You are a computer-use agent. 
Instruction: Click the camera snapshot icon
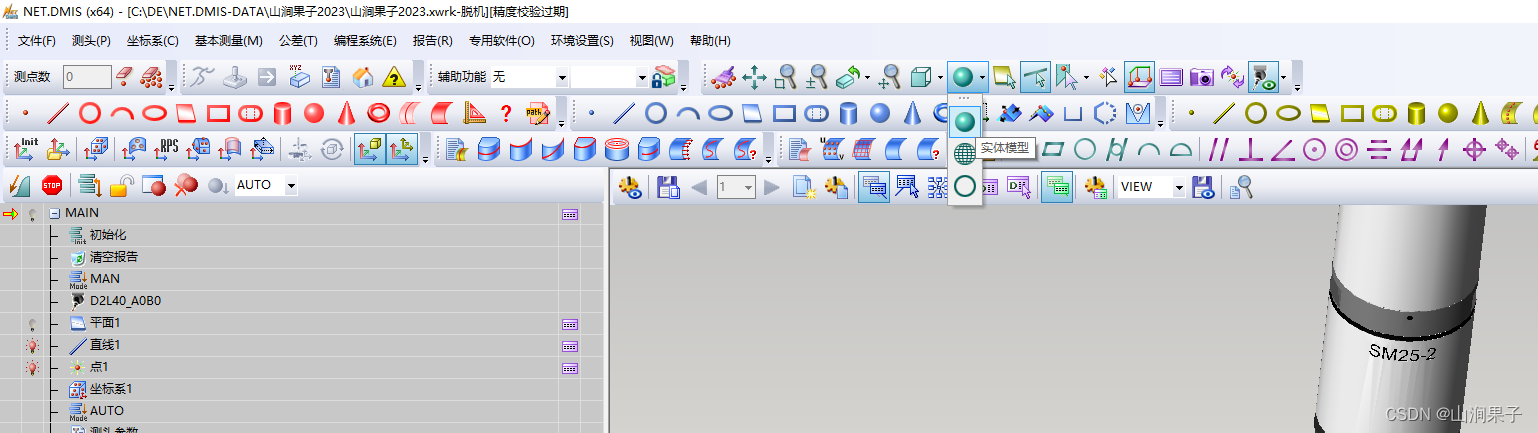coord(1201,76)
